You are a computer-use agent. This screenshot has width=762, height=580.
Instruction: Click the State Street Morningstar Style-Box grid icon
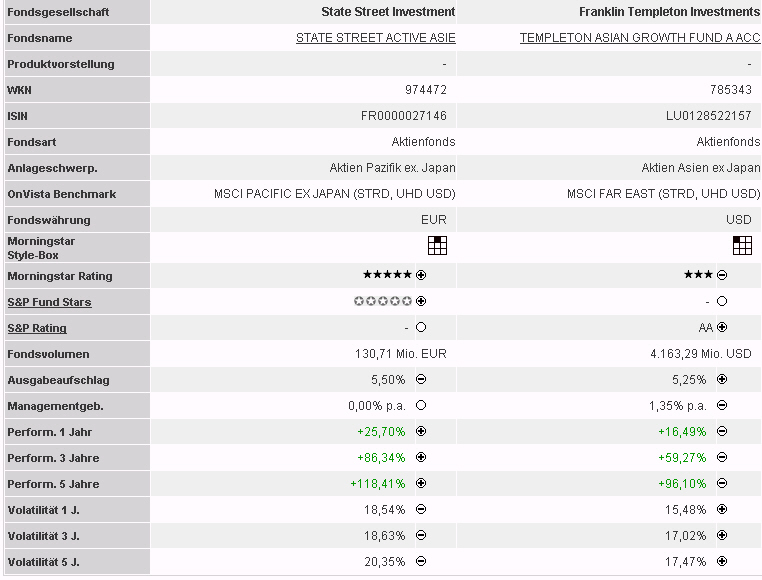point(437,245)
